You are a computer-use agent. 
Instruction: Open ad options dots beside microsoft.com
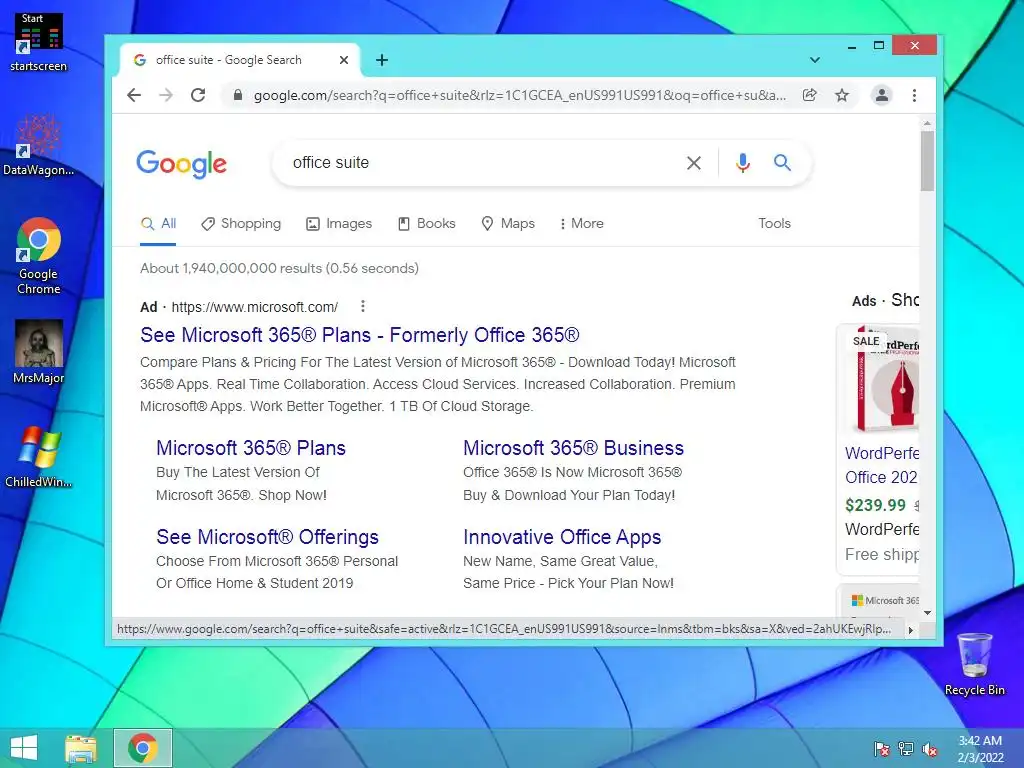362,306
